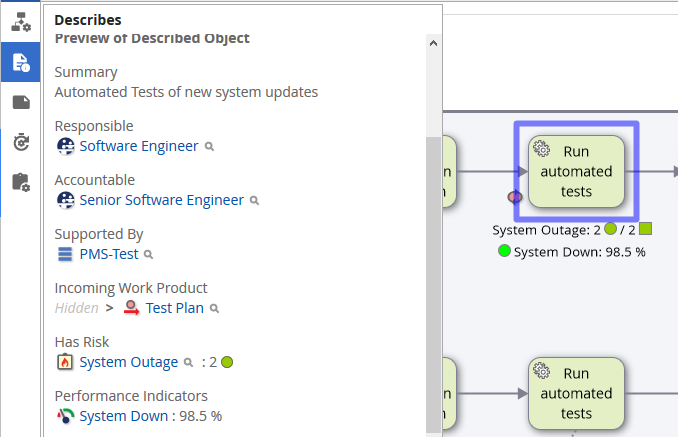The height and width of the screenshot is (437, 678).
Task: Click the tag label sidebar icon
Action: click(x=21, y=102)
